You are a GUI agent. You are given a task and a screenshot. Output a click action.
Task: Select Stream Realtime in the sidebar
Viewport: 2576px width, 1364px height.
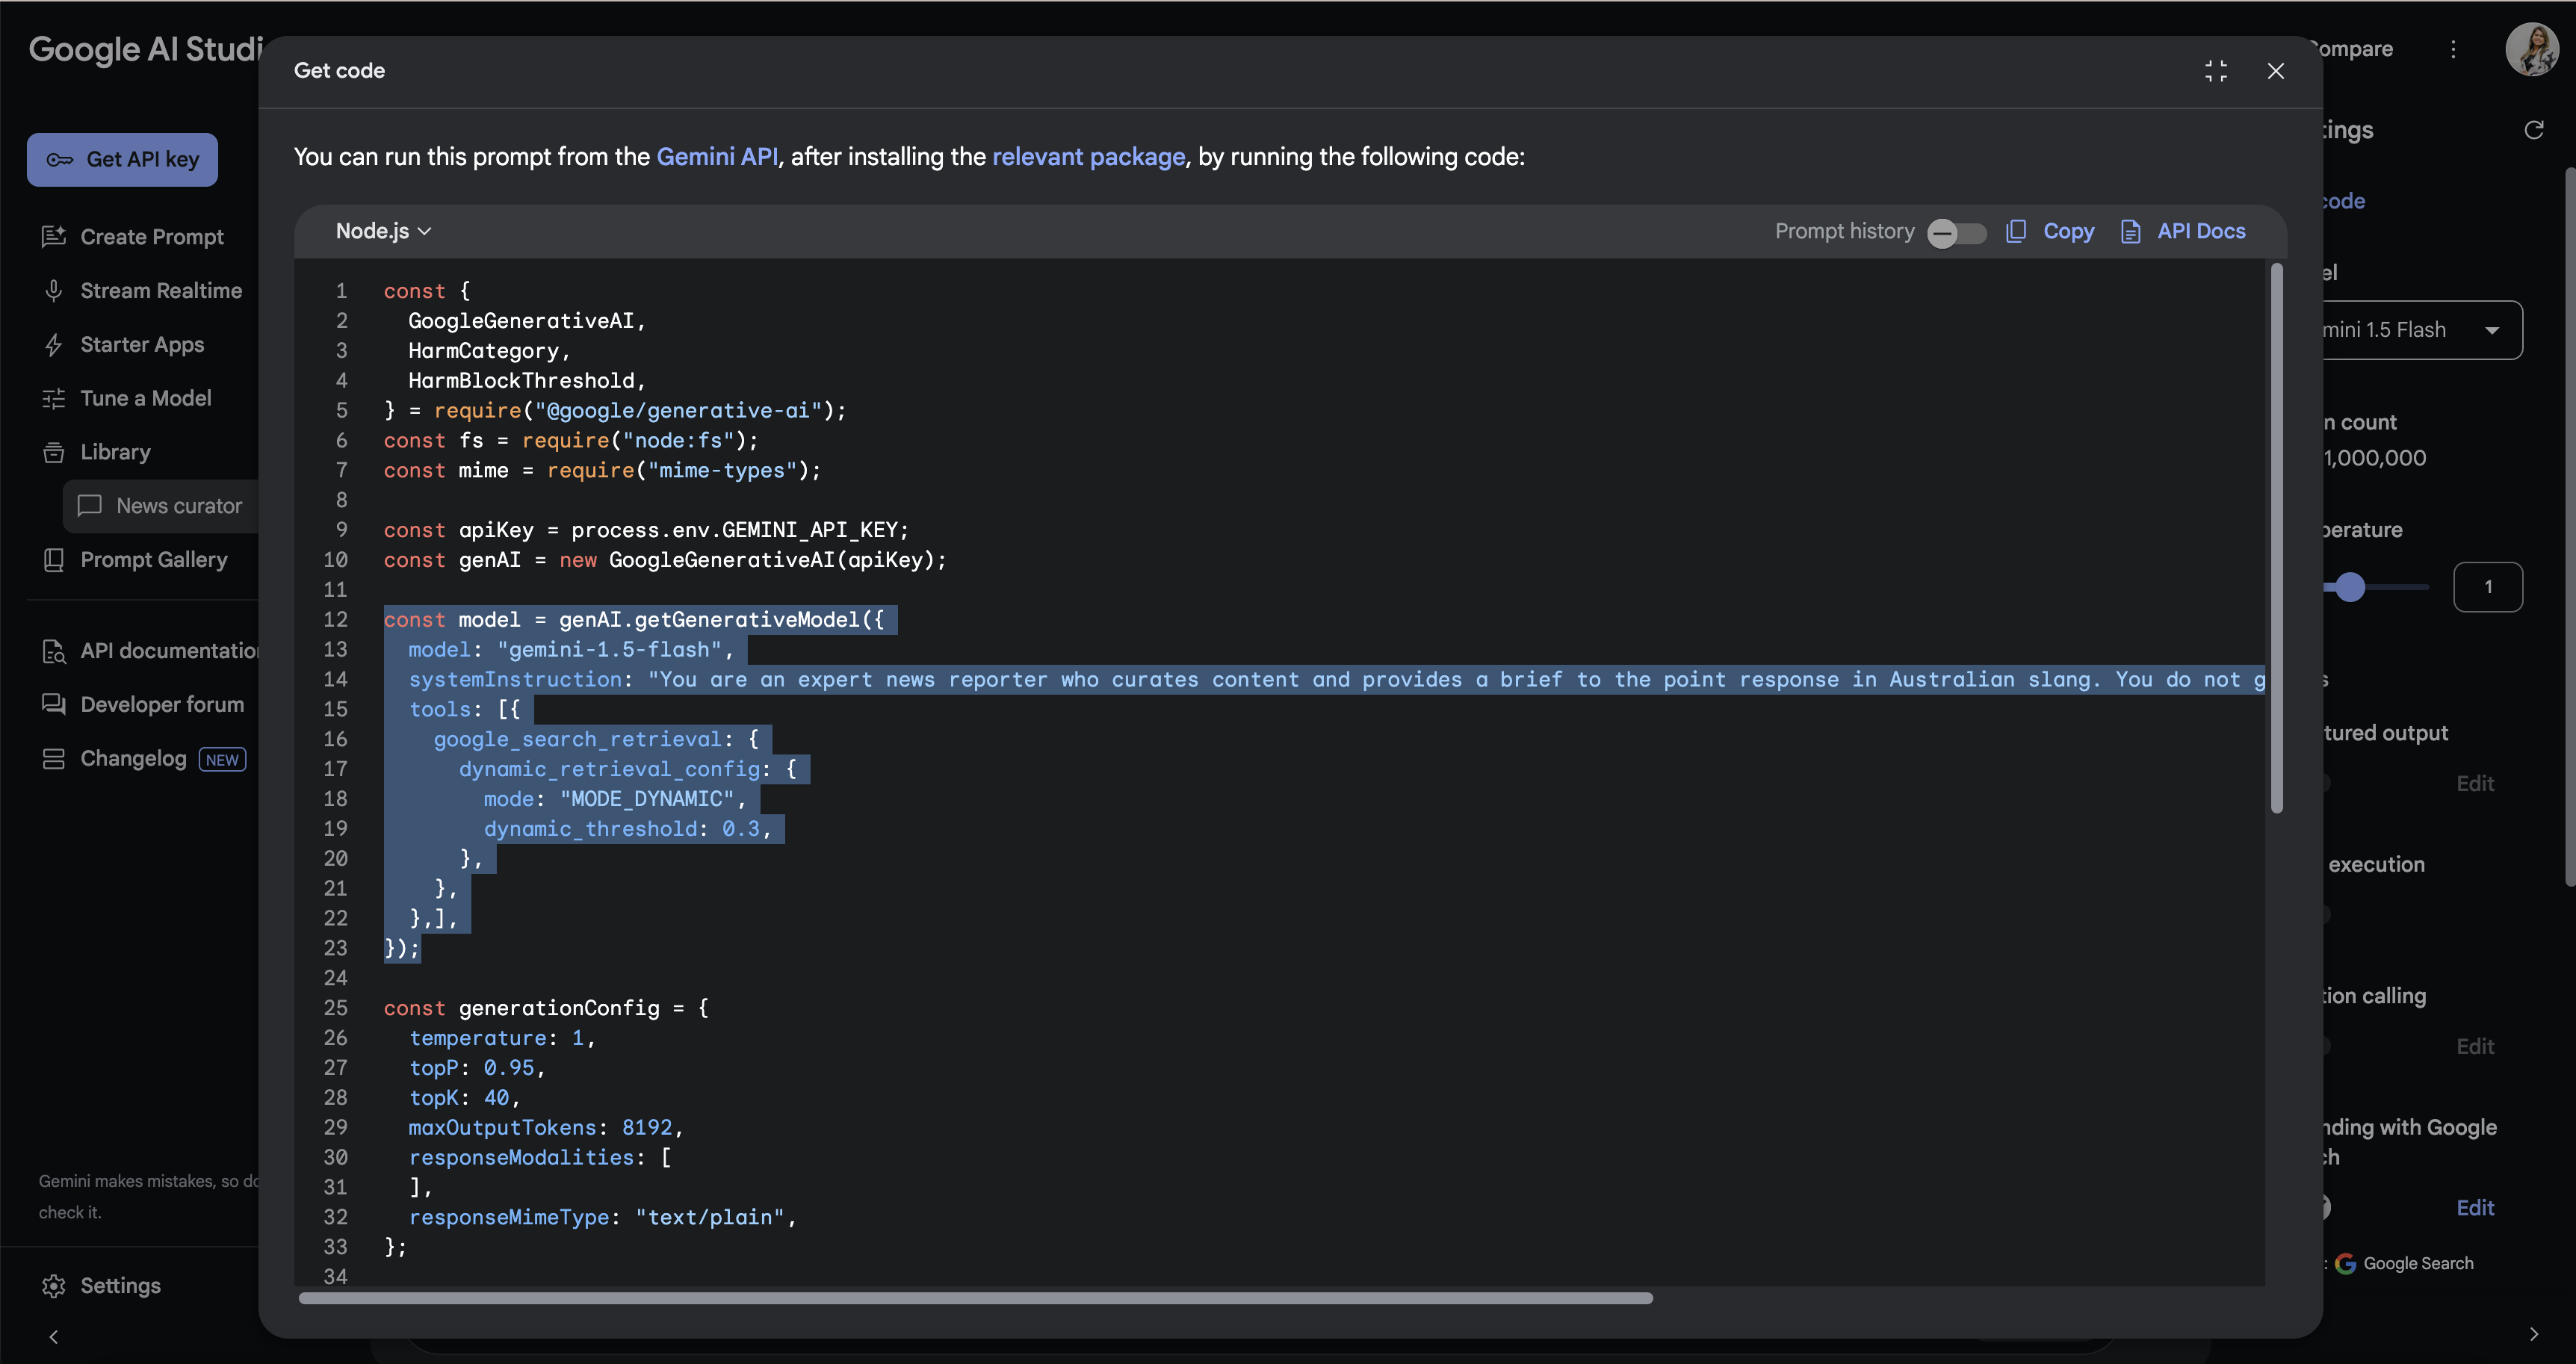pyautogui.click(x=160, y=290)
